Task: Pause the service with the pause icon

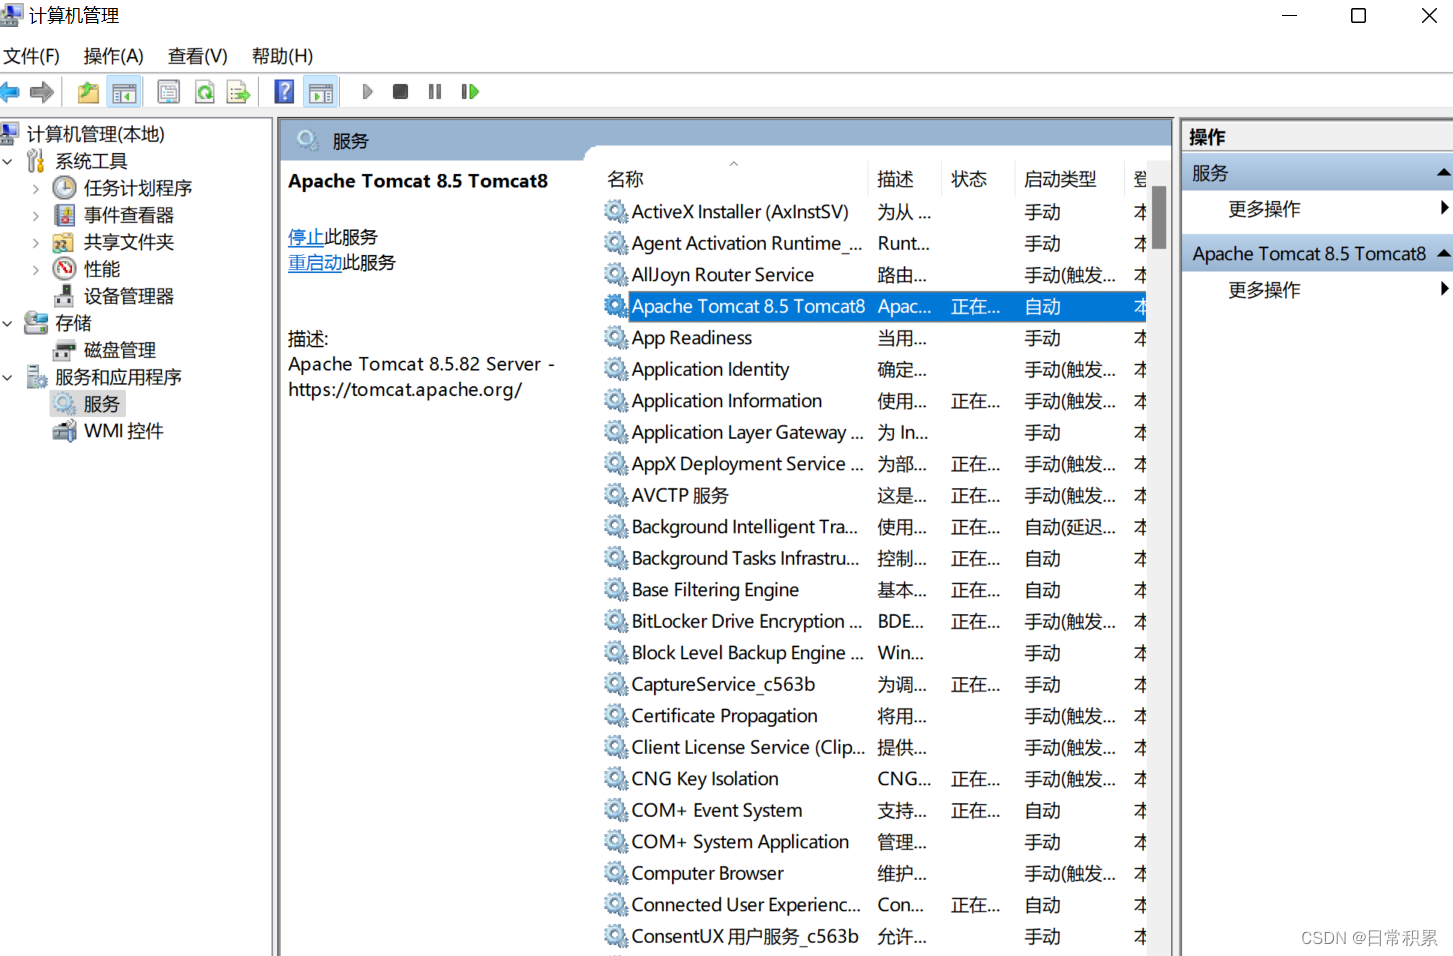Action: click(x=435, y=92)
